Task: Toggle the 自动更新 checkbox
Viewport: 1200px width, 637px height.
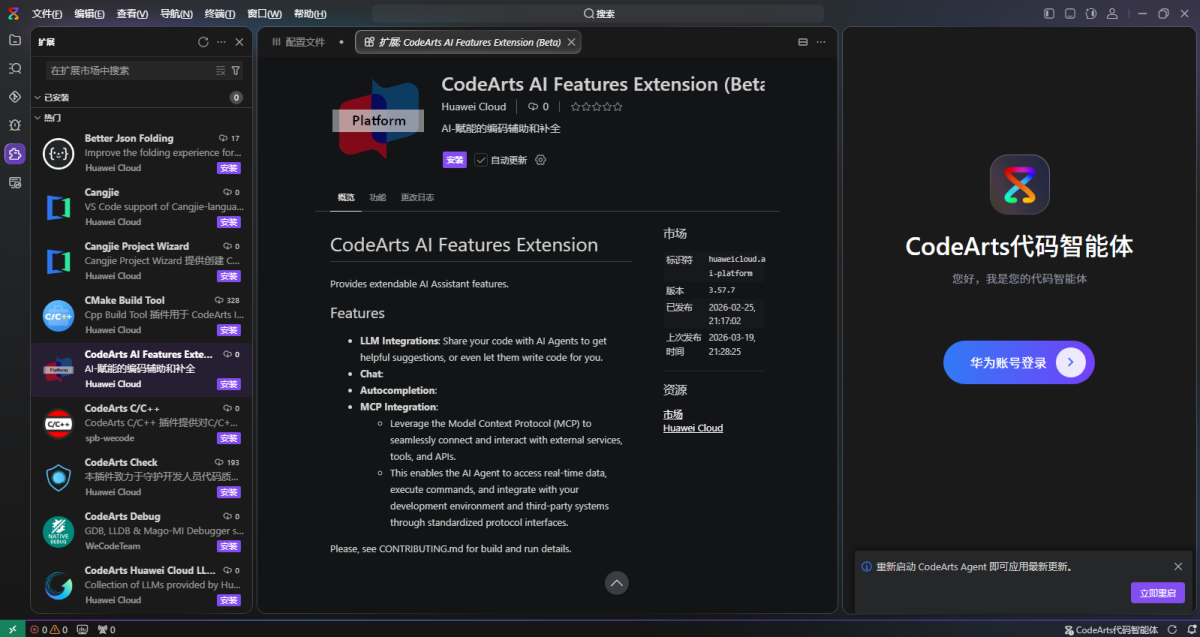Action: [x=481, y=160]
